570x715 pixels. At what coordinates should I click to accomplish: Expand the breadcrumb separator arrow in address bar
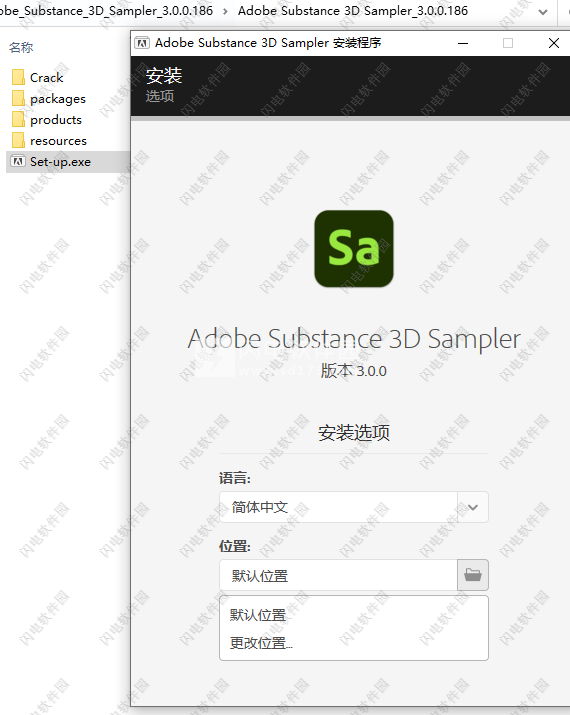click(x=225, y=11)
